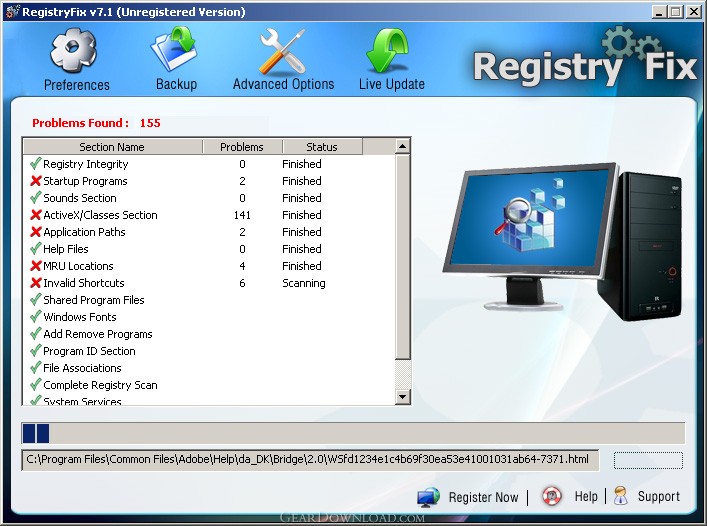
Task: Click red X beside Application Paths
Action: [x=36, y=232]
